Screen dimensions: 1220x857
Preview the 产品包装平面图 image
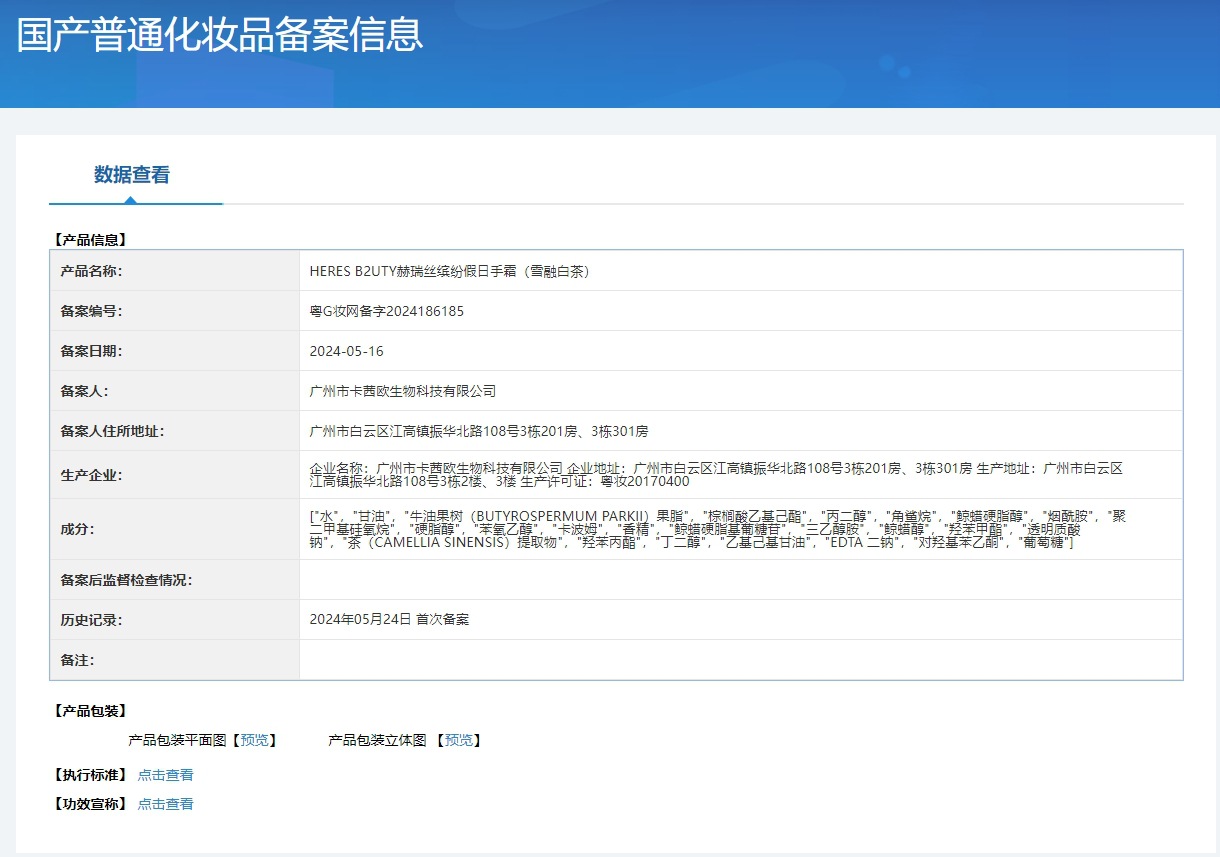(x=254, y=740)
